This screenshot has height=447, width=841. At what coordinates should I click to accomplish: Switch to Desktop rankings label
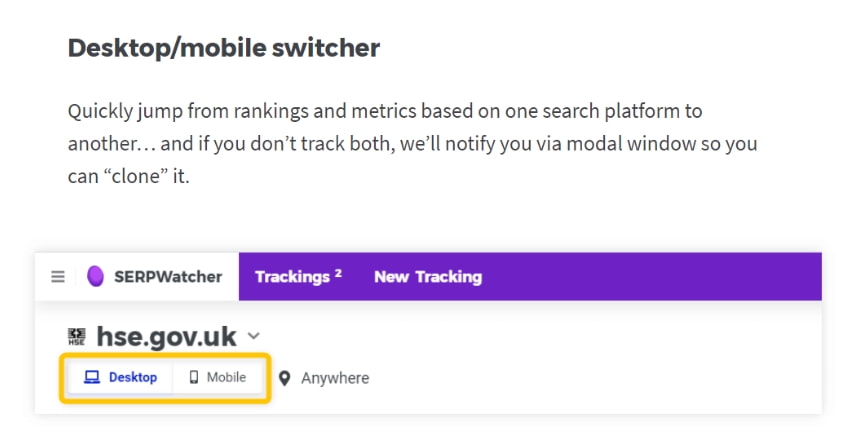tap(133, 378)
